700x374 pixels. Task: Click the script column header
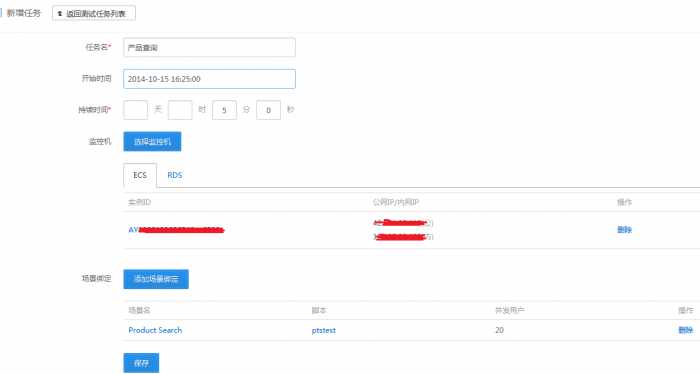click(319, 310)
